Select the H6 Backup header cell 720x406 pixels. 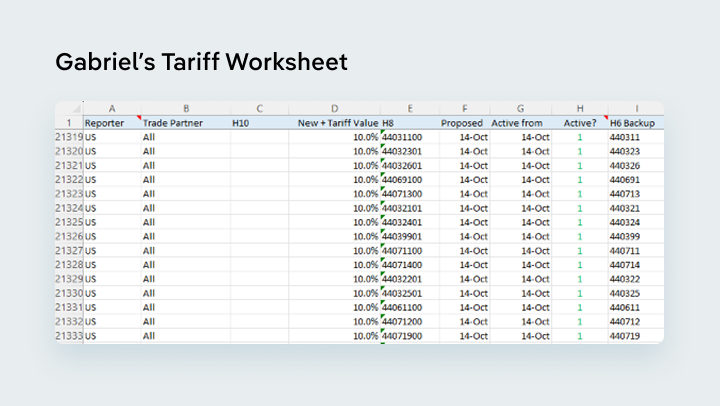tap(634, 123)
